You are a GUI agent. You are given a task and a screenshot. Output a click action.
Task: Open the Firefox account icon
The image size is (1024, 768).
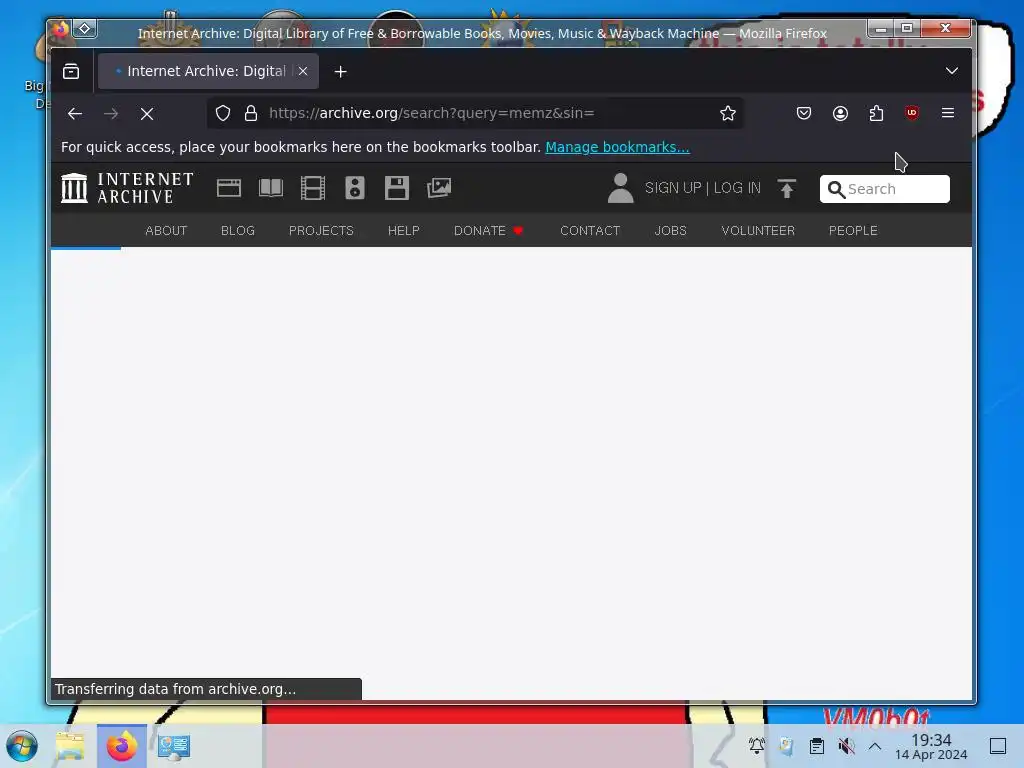[840, 113]
